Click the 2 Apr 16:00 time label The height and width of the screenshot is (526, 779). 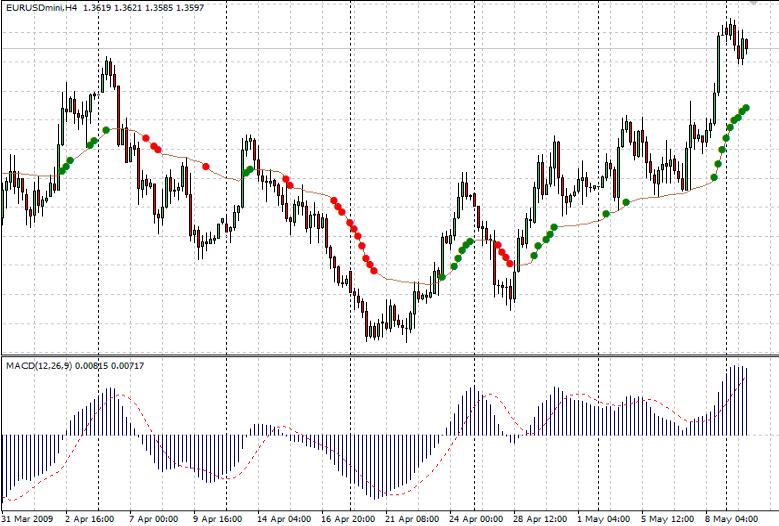click(90, 519)
